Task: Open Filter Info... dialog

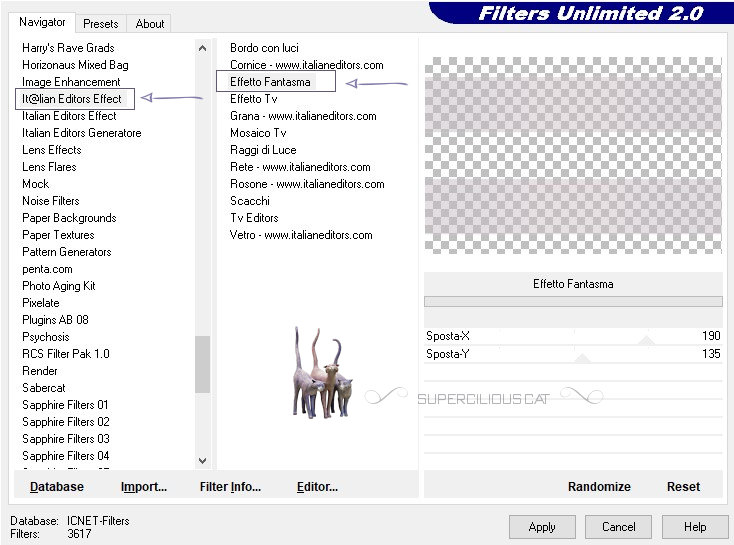Action: click(230, 487)
